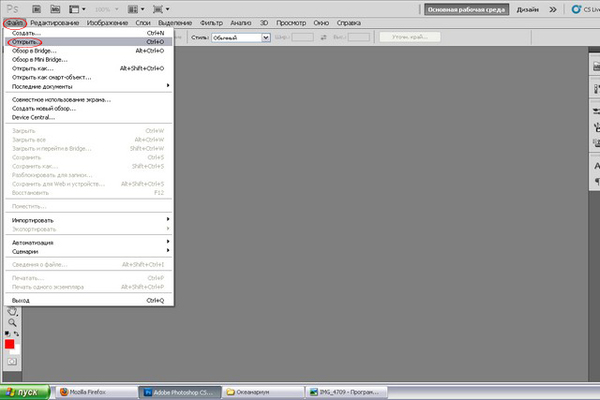Viewport: 600px width, 400px height.
Task: Choose Выход in the Файл menu
Action: point(20,300)
